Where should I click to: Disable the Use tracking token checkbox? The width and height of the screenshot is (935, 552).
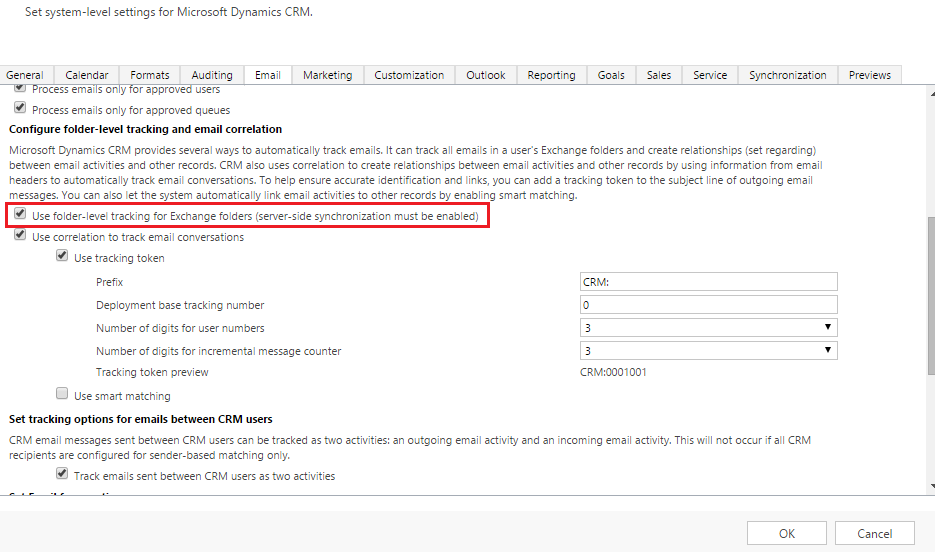pos(62,256)
